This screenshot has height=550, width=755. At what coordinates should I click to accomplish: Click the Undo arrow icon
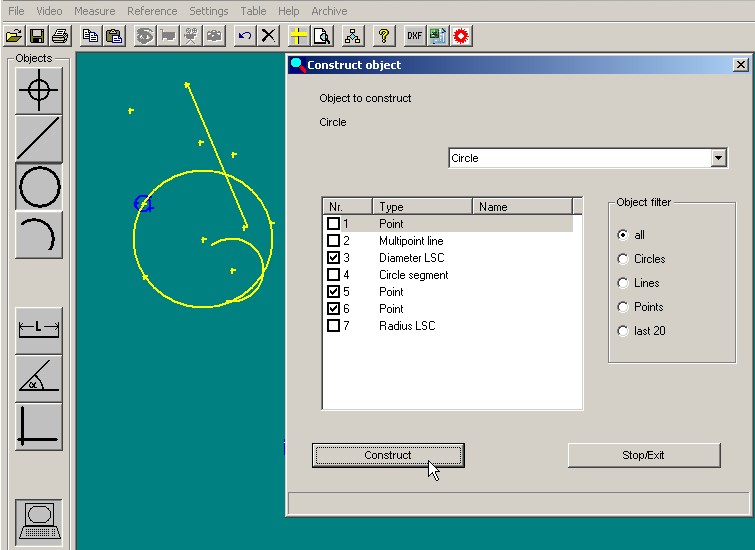pos(245,36)
